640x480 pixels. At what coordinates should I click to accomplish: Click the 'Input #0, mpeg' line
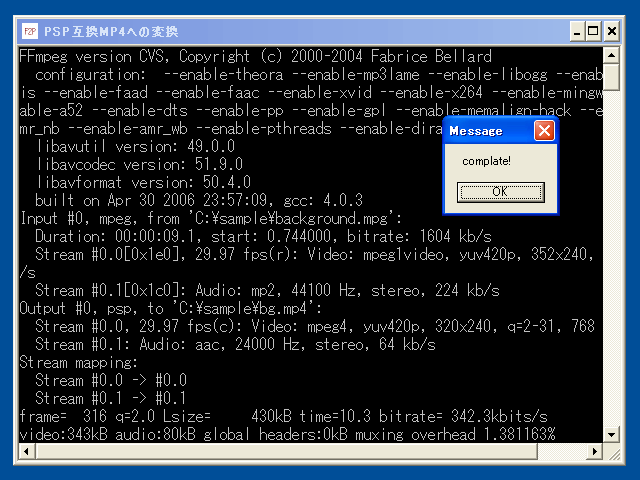point(211,218)
